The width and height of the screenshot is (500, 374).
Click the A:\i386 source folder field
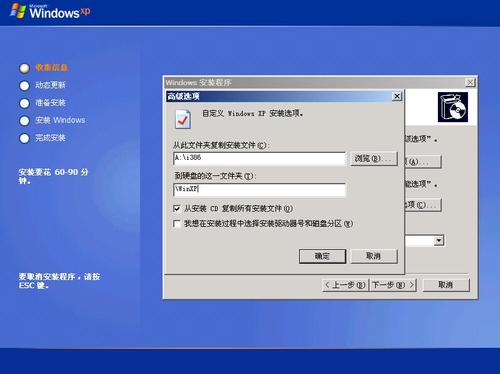[259, 158]
